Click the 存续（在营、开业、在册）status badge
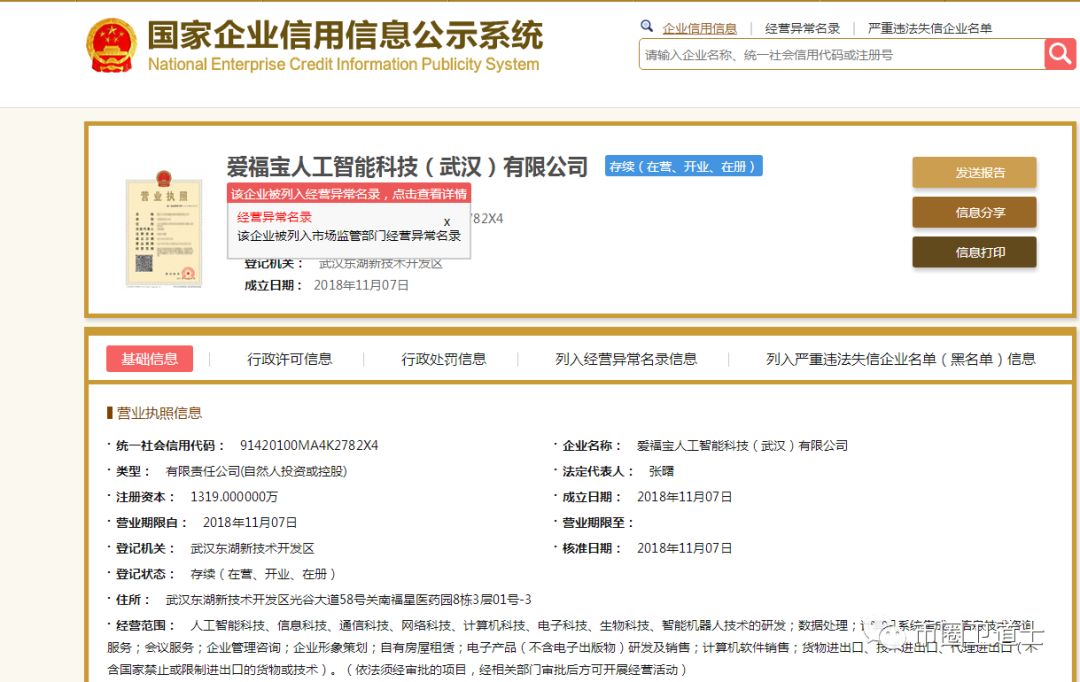This screenshot has width=1080, height=682. (x=683, y=166)
